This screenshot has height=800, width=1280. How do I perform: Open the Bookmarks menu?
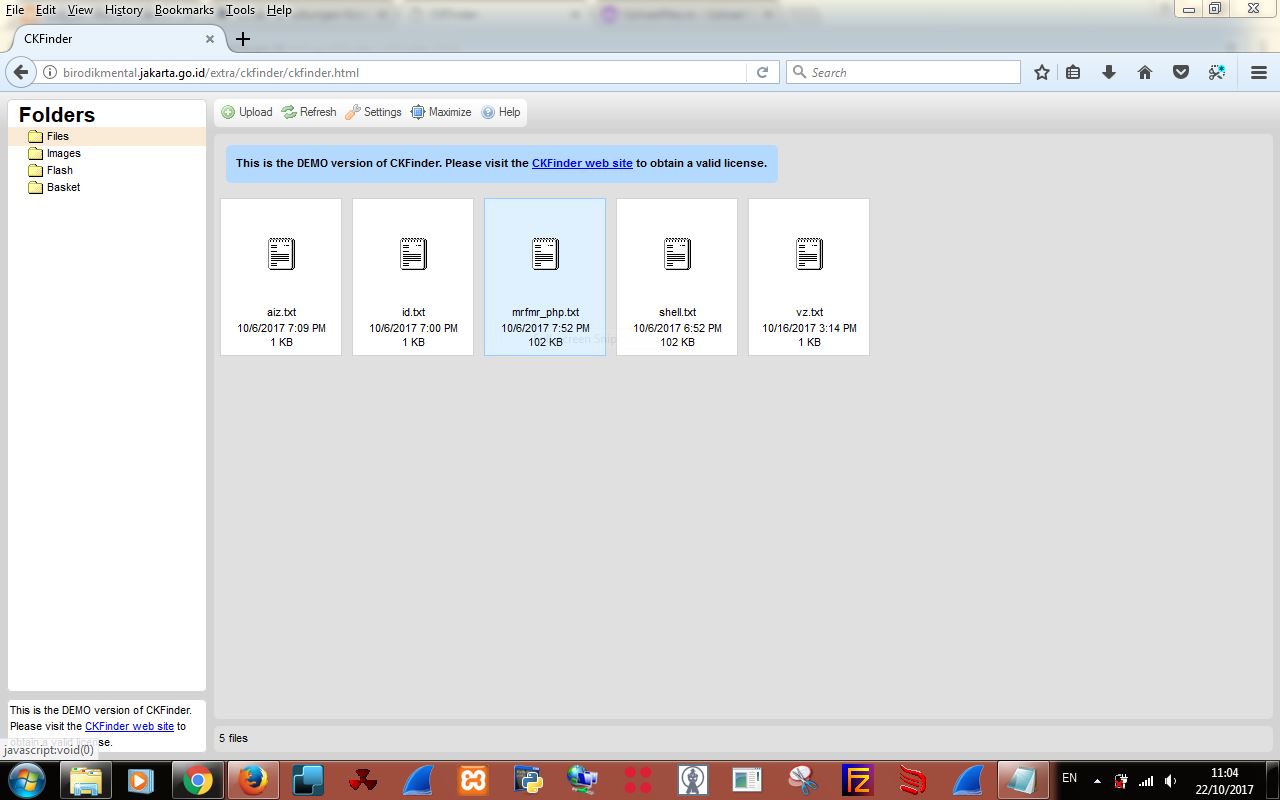(x=184, y=10)
